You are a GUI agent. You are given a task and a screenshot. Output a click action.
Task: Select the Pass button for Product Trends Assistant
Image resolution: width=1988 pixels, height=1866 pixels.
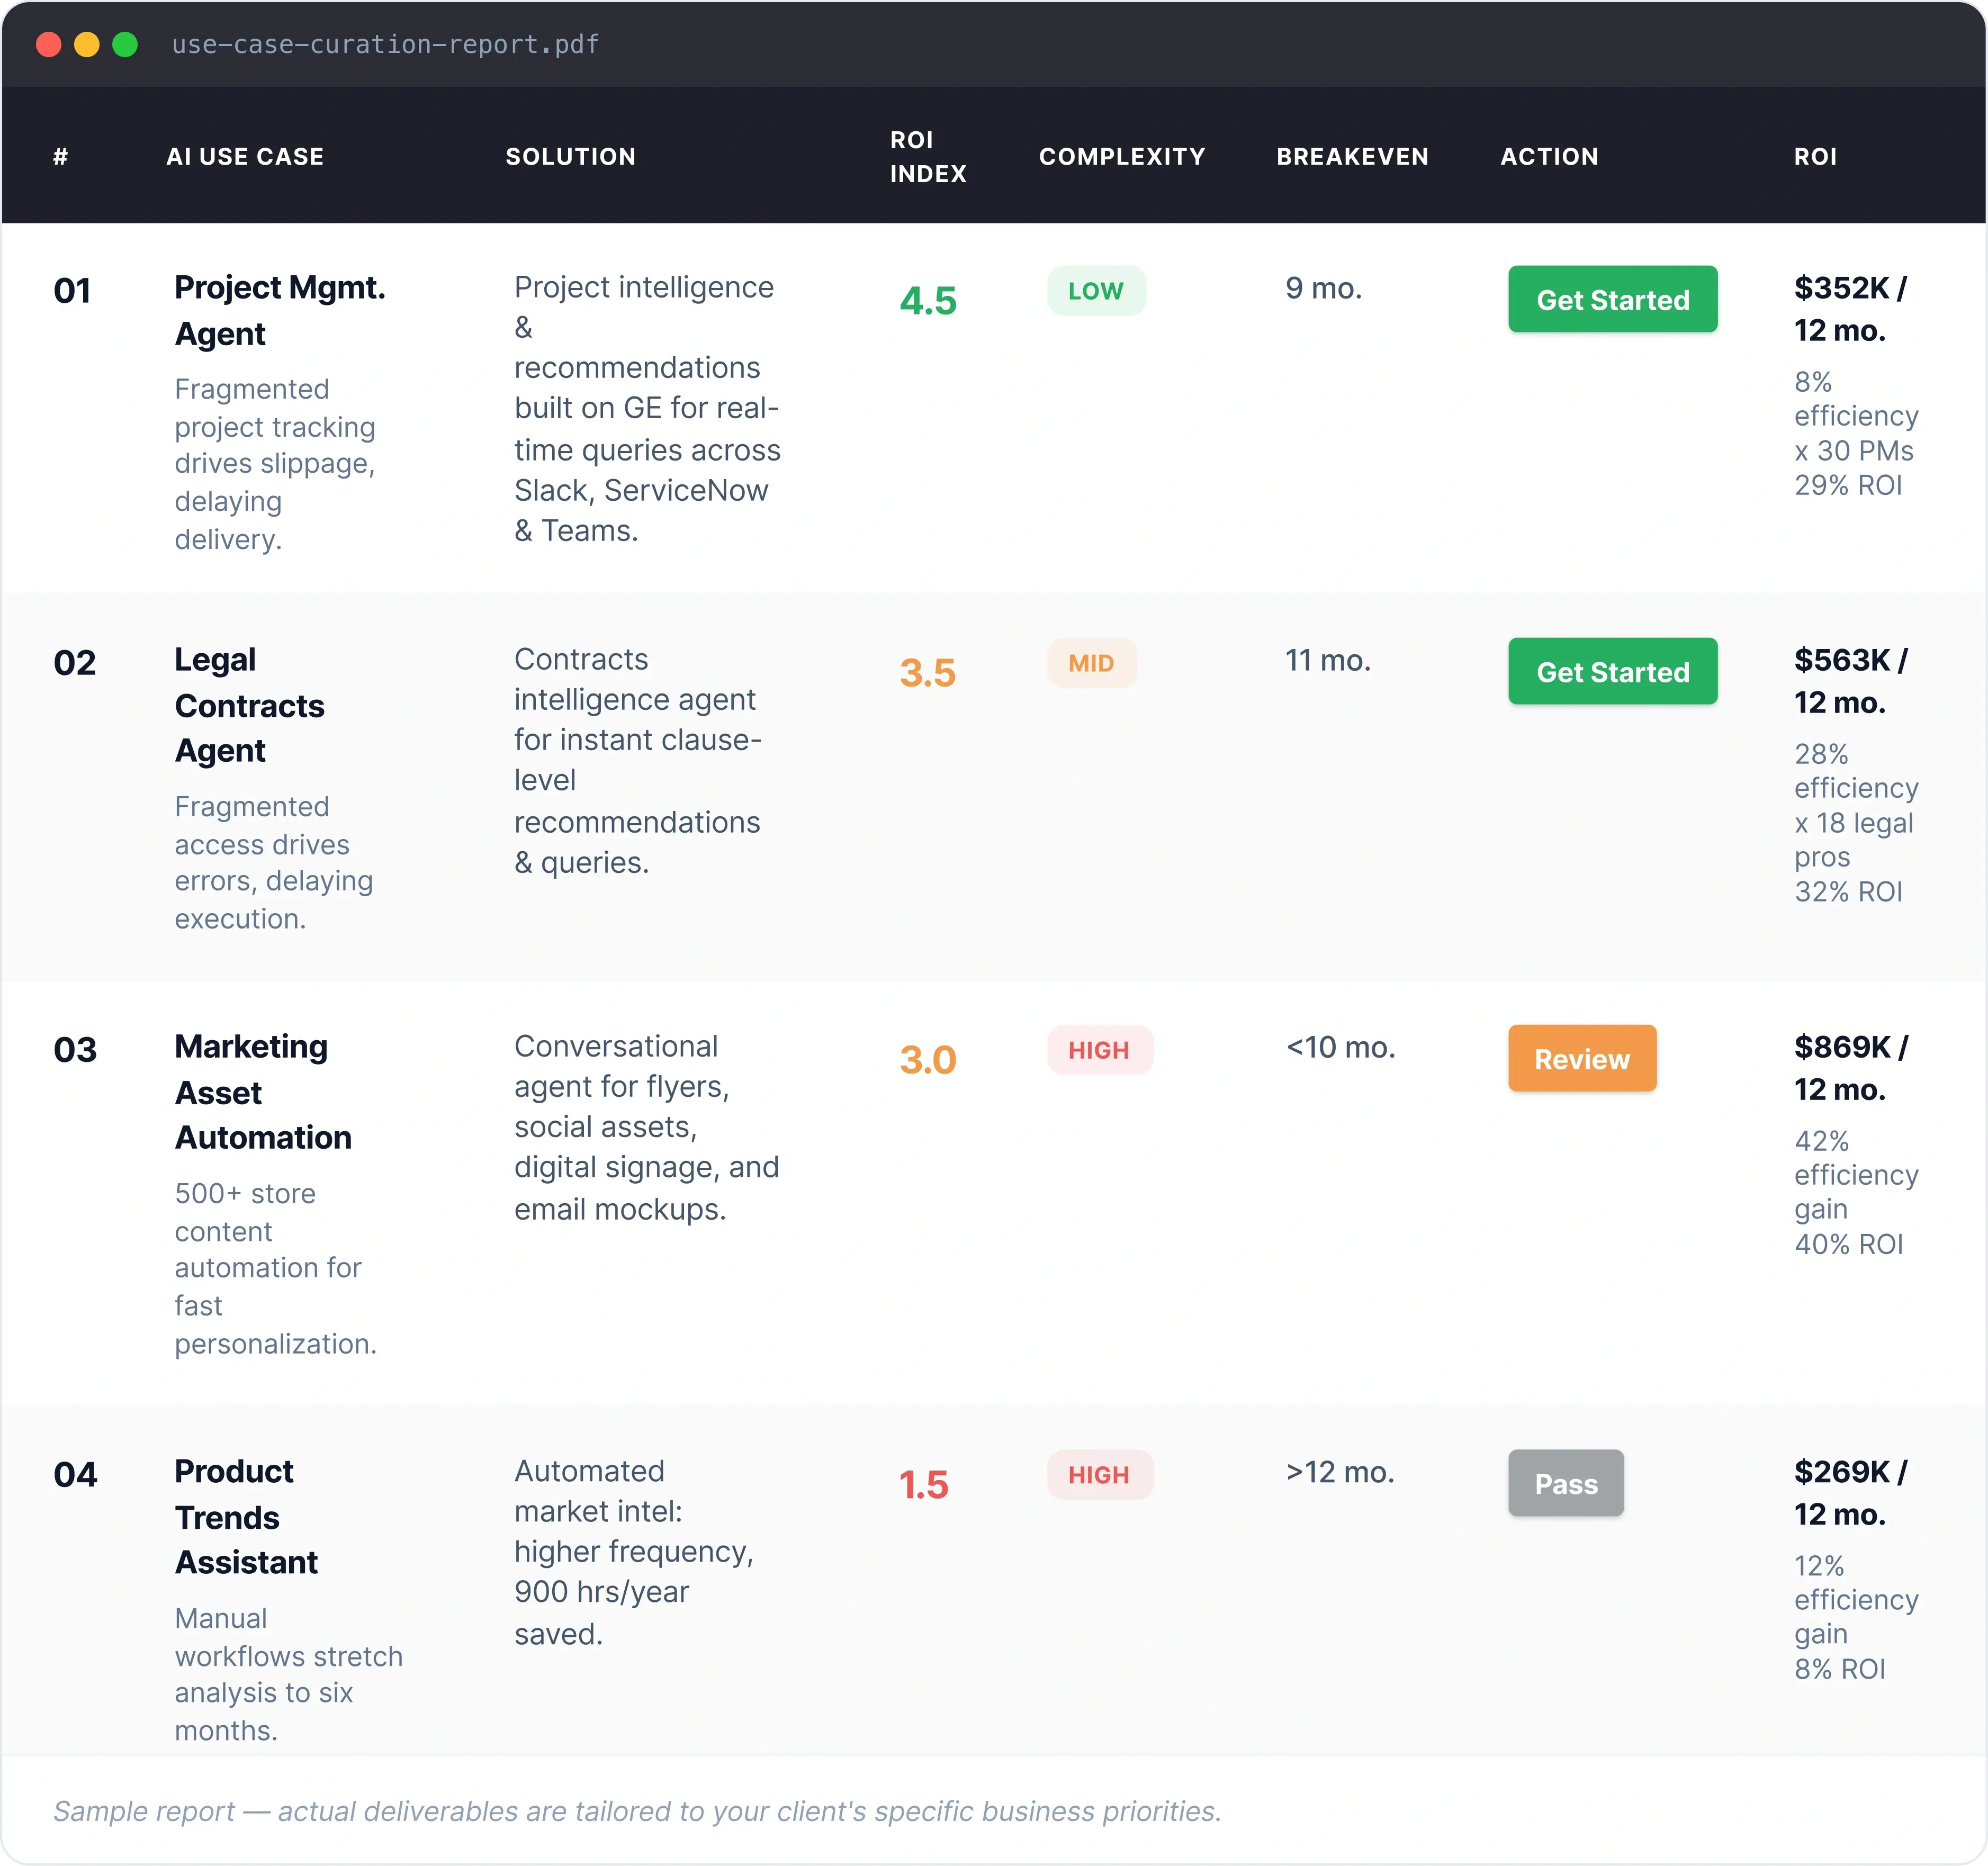coord(1565,1484)
